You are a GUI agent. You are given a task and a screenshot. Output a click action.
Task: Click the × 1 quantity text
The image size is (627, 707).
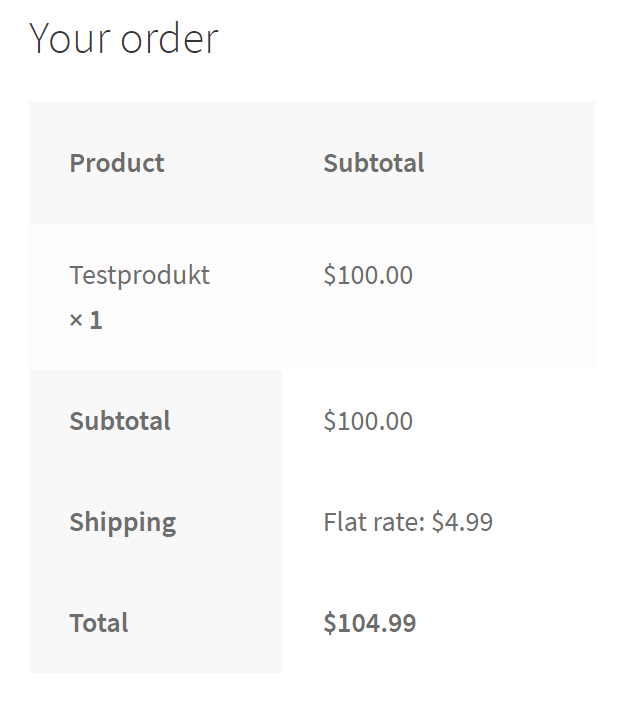tap(86, 320)
